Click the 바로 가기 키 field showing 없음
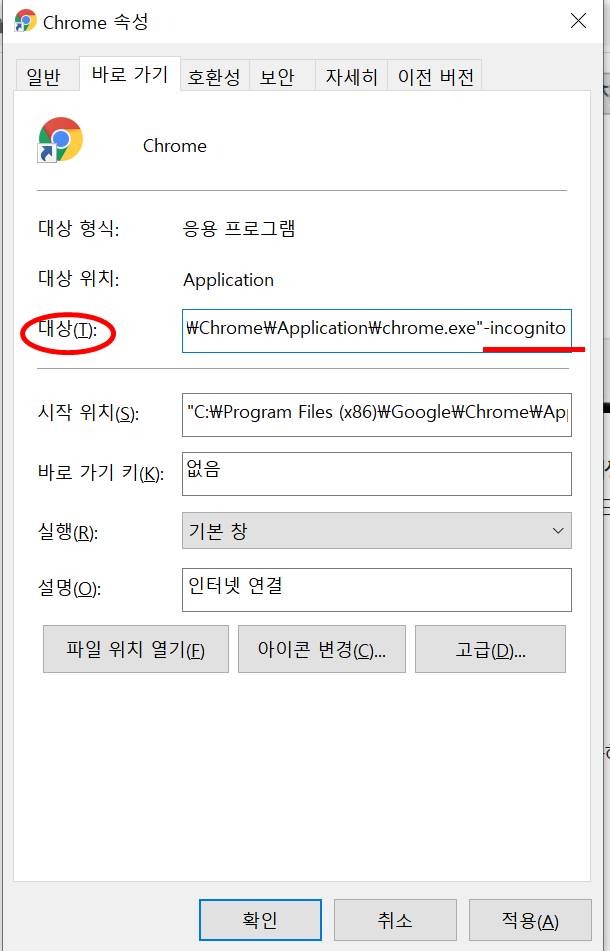This screenshot has height=951, width=610. pos(377,474)
